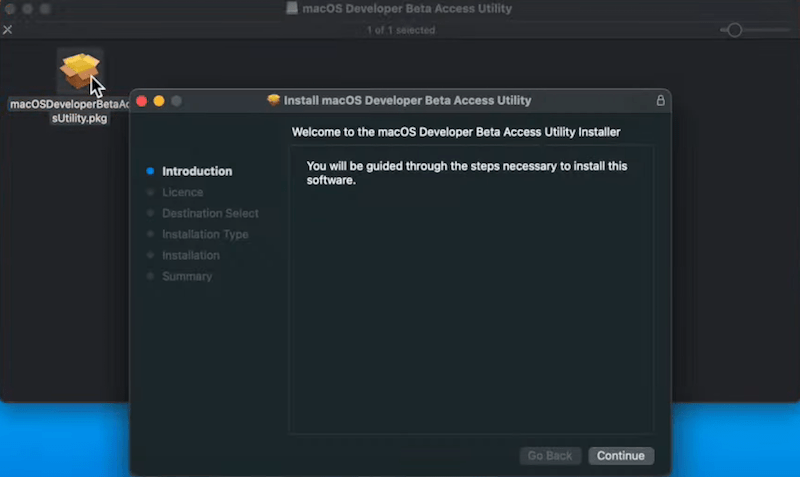Select the Installation Type step
The width and height of the screenshot is (800, 477).
205,234
